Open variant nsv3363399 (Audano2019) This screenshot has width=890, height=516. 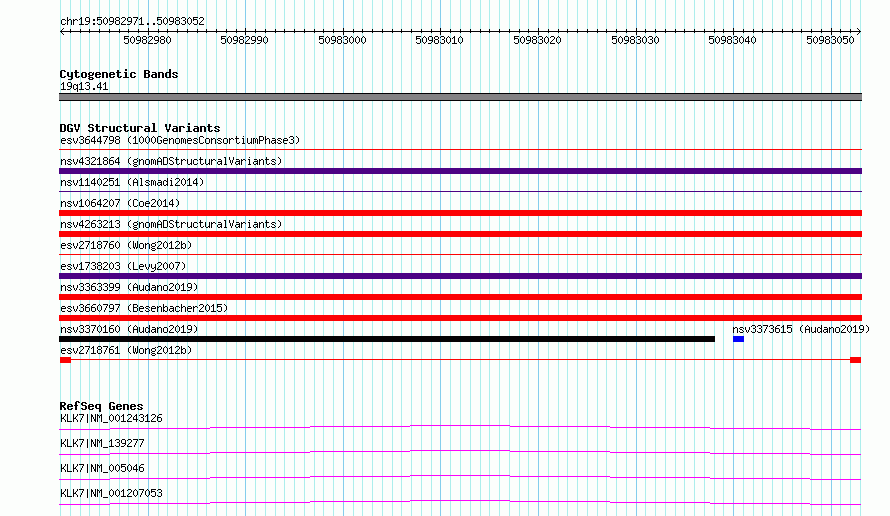[129, 287]
